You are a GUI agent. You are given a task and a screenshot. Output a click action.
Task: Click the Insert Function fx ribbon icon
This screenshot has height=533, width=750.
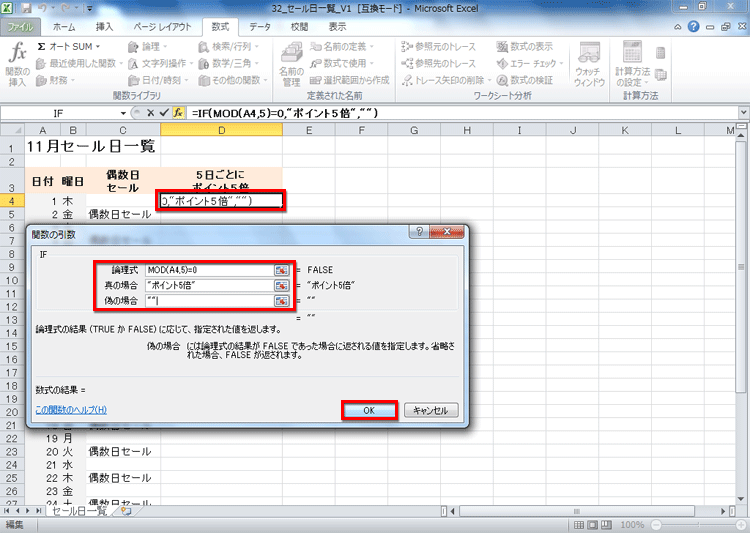[x=18, y=64]
